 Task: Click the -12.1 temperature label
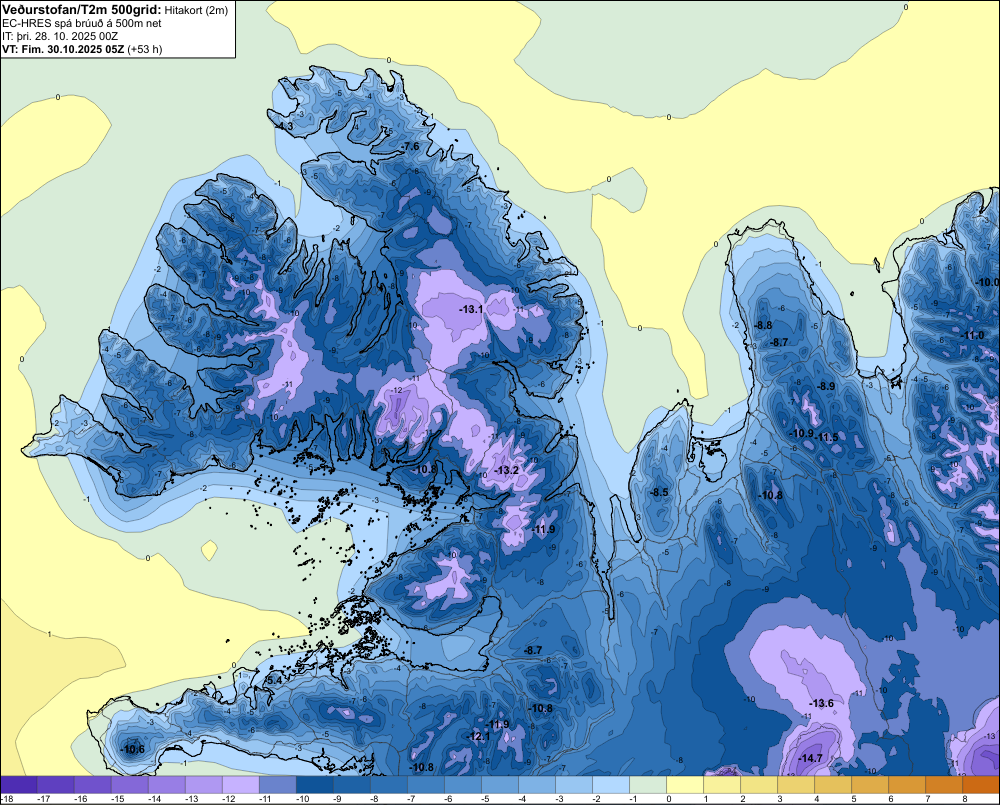point(478,736)
